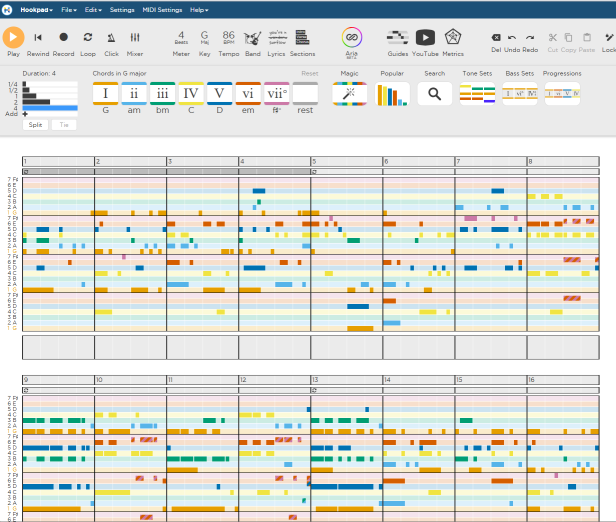Viewport: 616px width, 522px height.
Task: Click the Copy icon
Action: (568, 37)
